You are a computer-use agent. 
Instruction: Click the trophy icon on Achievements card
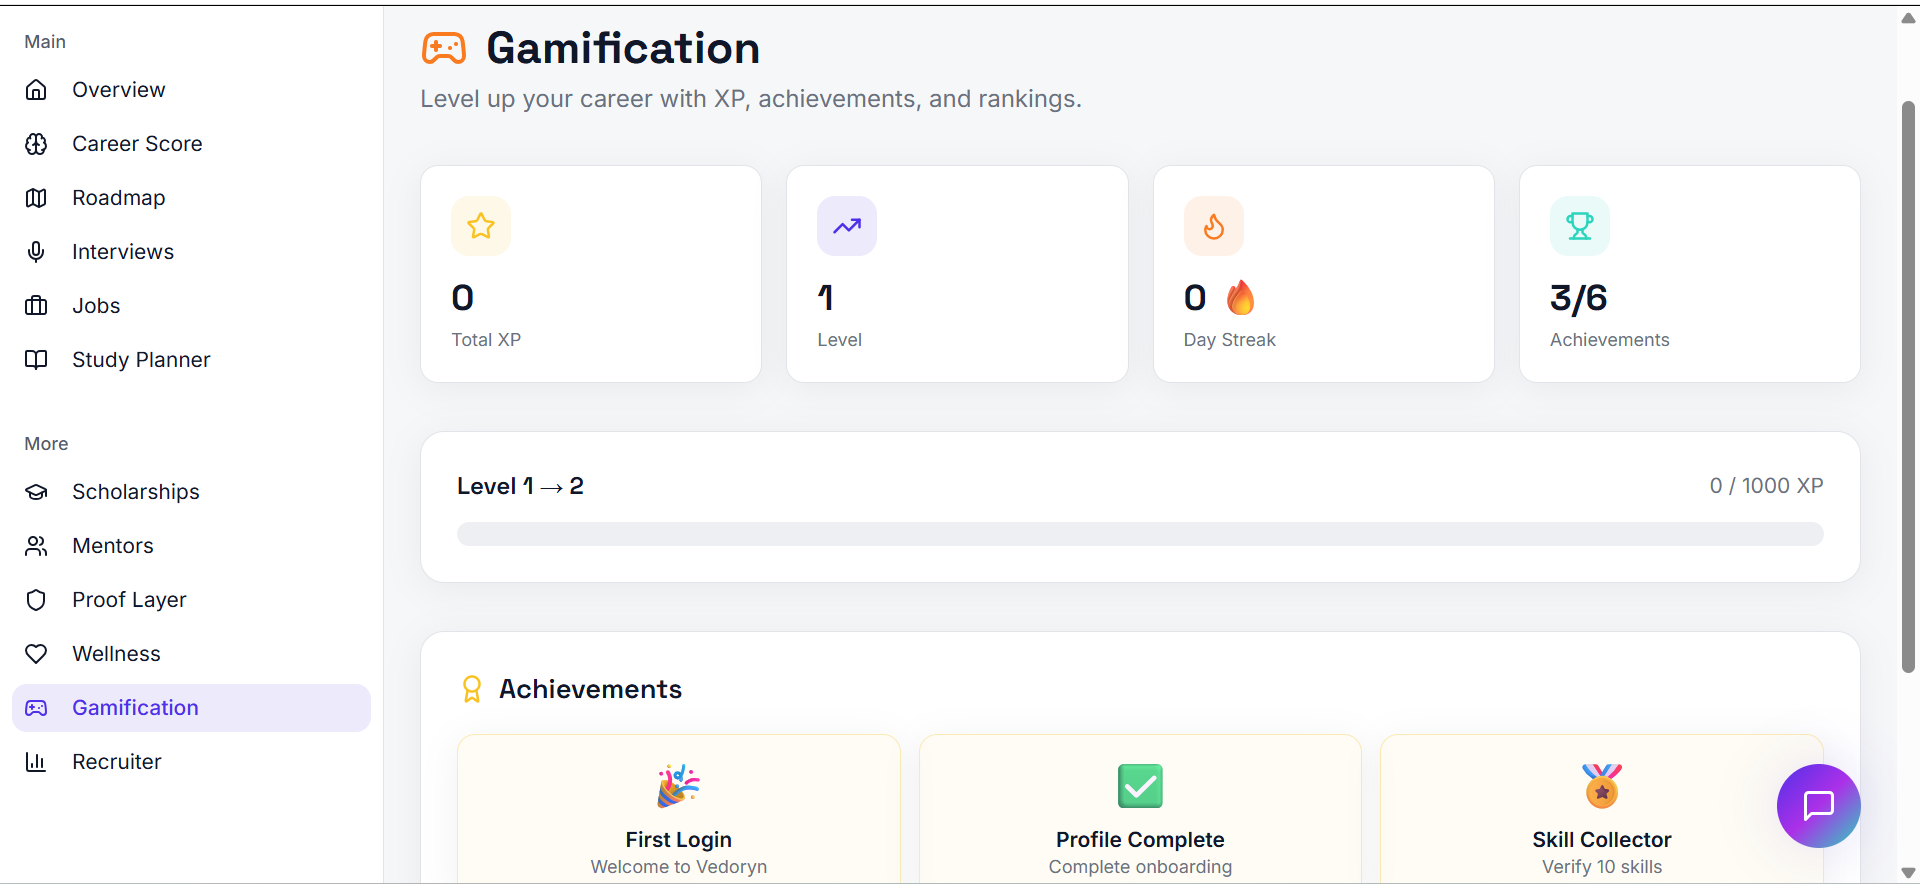point(1580,226)
